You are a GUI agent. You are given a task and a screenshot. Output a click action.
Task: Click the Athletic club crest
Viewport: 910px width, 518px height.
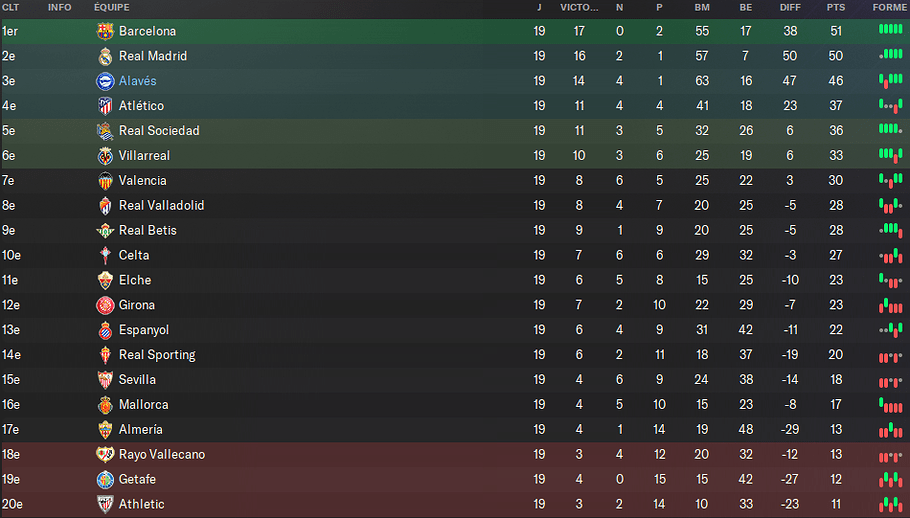[105, 505]
